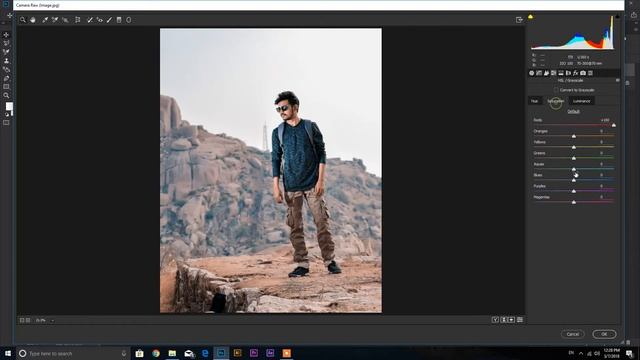Image resolution: width=640 pixels, height=360 pixels.
Task: Click the Oranges slider handle
Action: (x=573, y=136)
